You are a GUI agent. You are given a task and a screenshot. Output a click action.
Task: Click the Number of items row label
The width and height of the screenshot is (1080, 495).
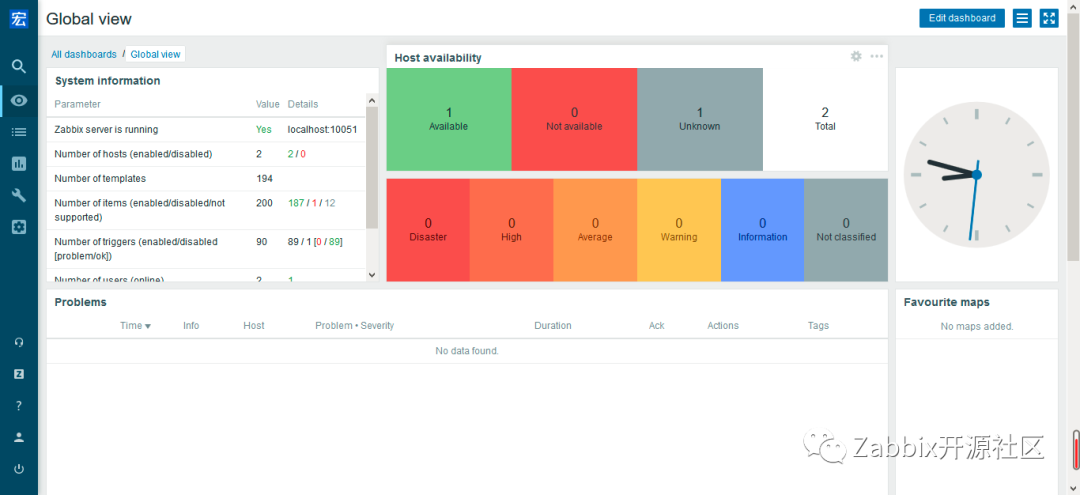[140, 210]
